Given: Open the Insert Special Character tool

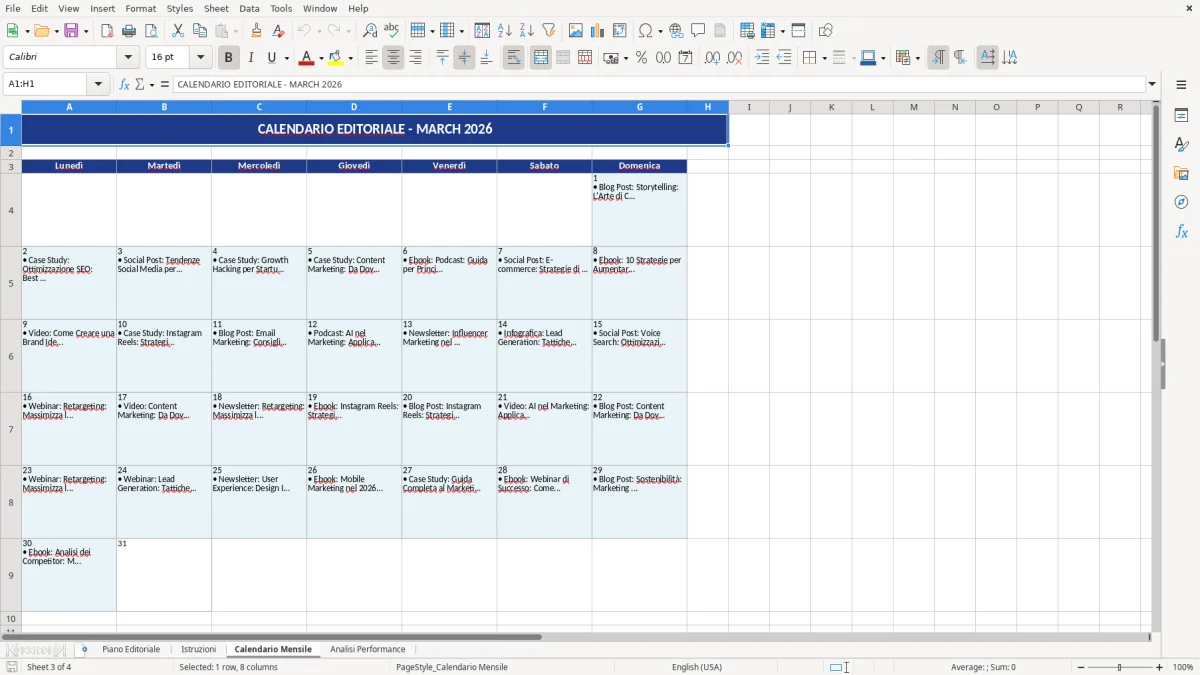Looking at the screenshot, I should tap(646, 30).
